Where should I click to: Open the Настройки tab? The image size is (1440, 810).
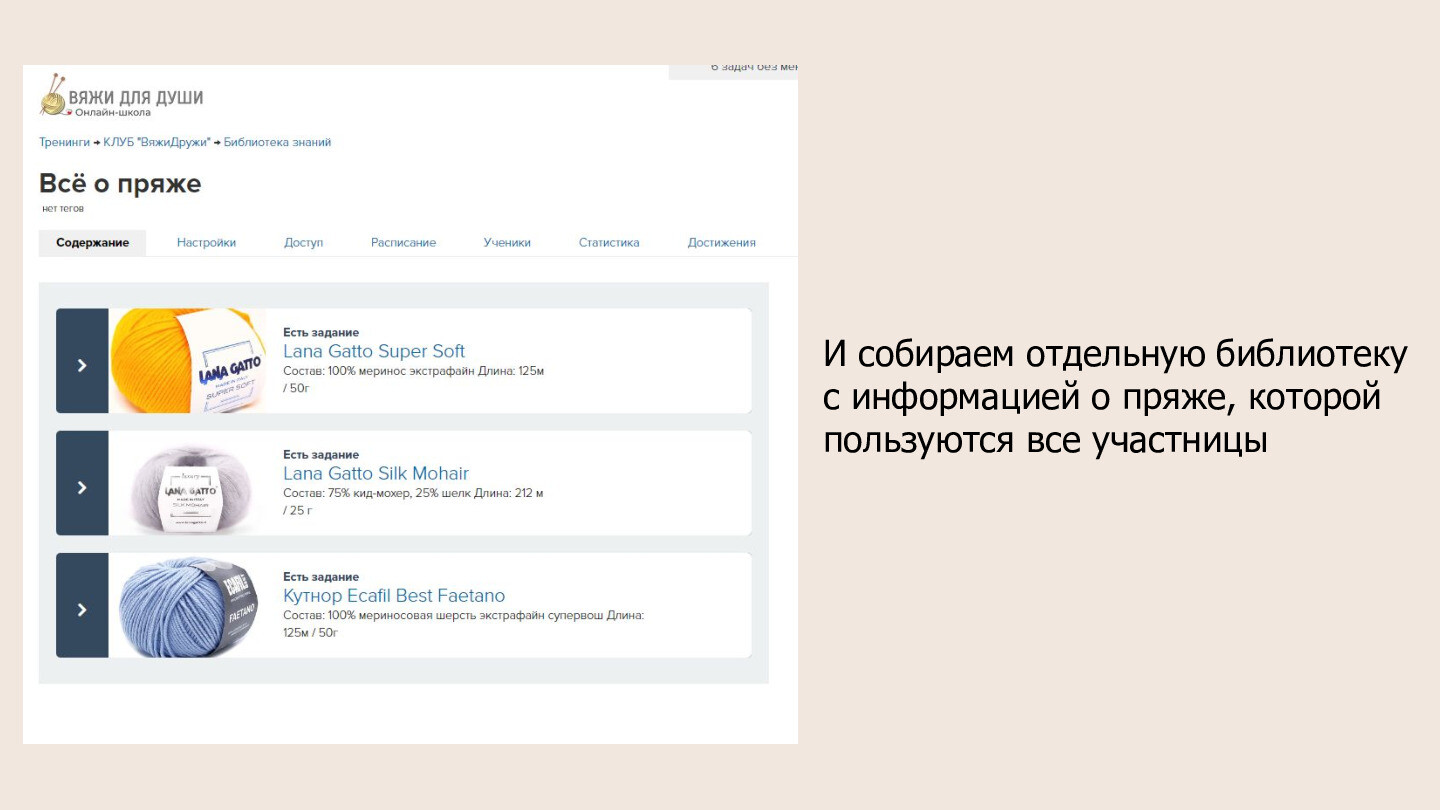pyautogui.click(x=206, y=243)
